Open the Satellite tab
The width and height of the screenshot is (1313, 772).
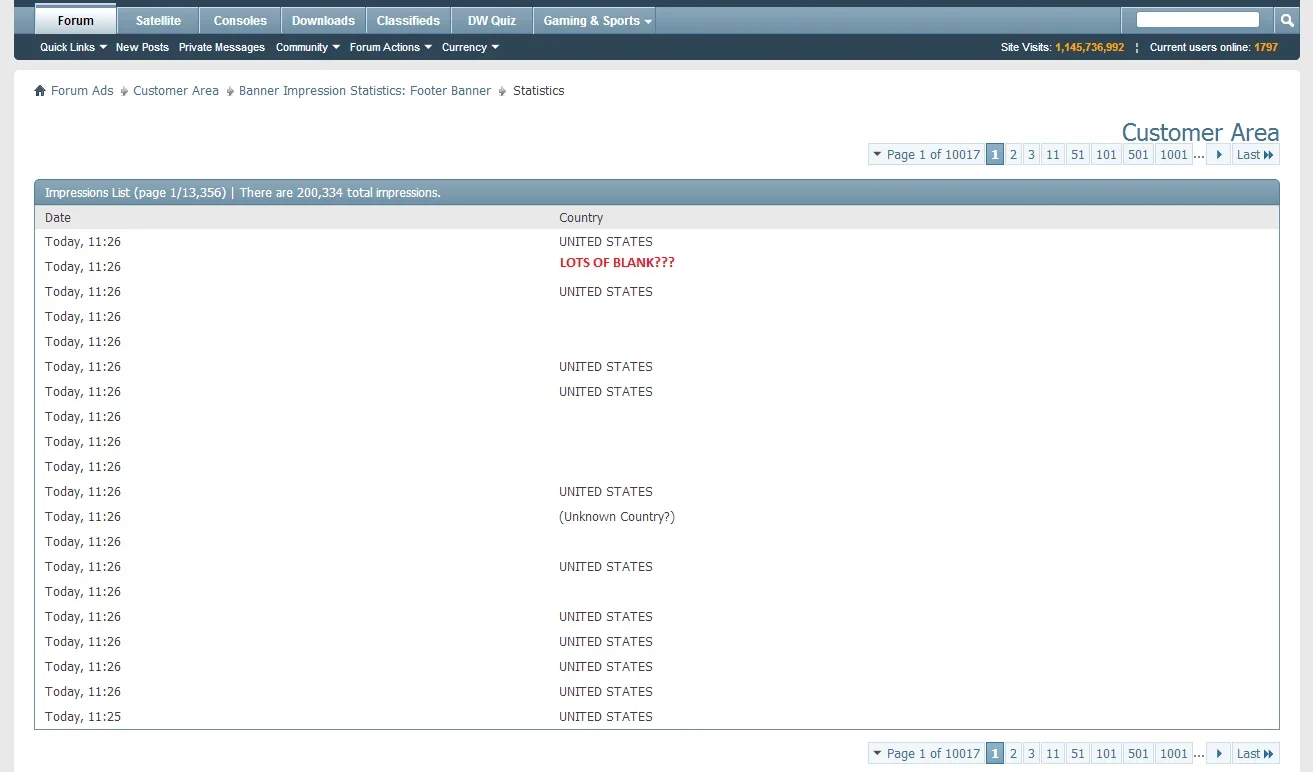point(158,20)
